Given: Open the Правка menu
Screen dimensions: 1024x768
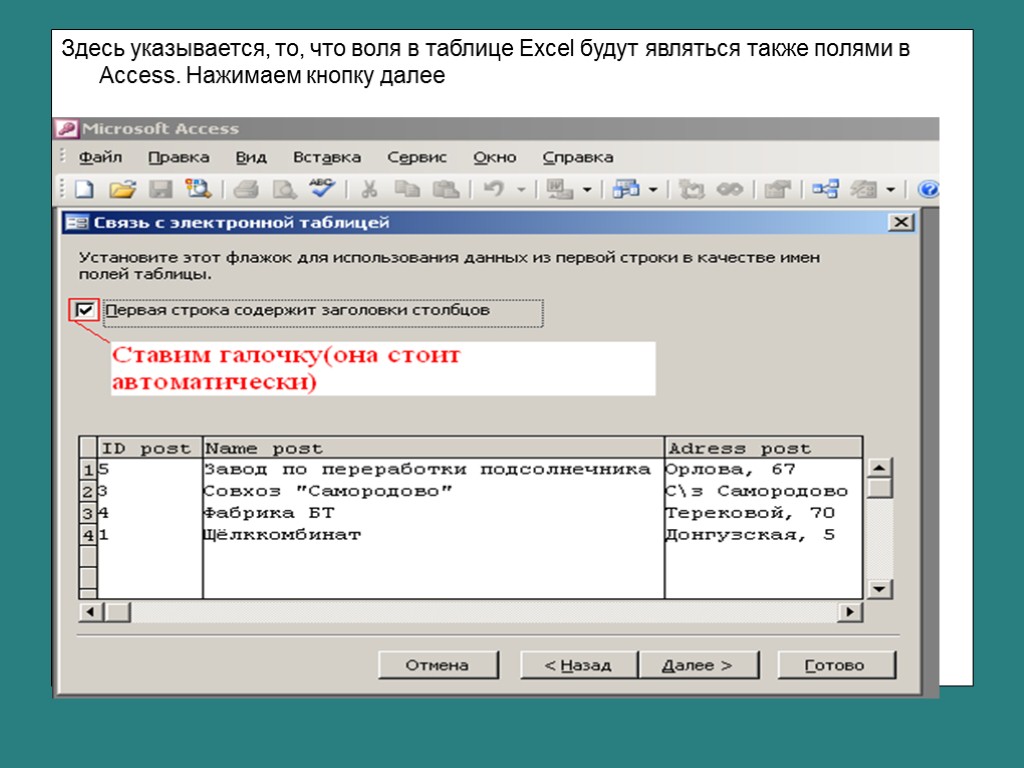Looking at the screenshot, I should coord(178,157).
